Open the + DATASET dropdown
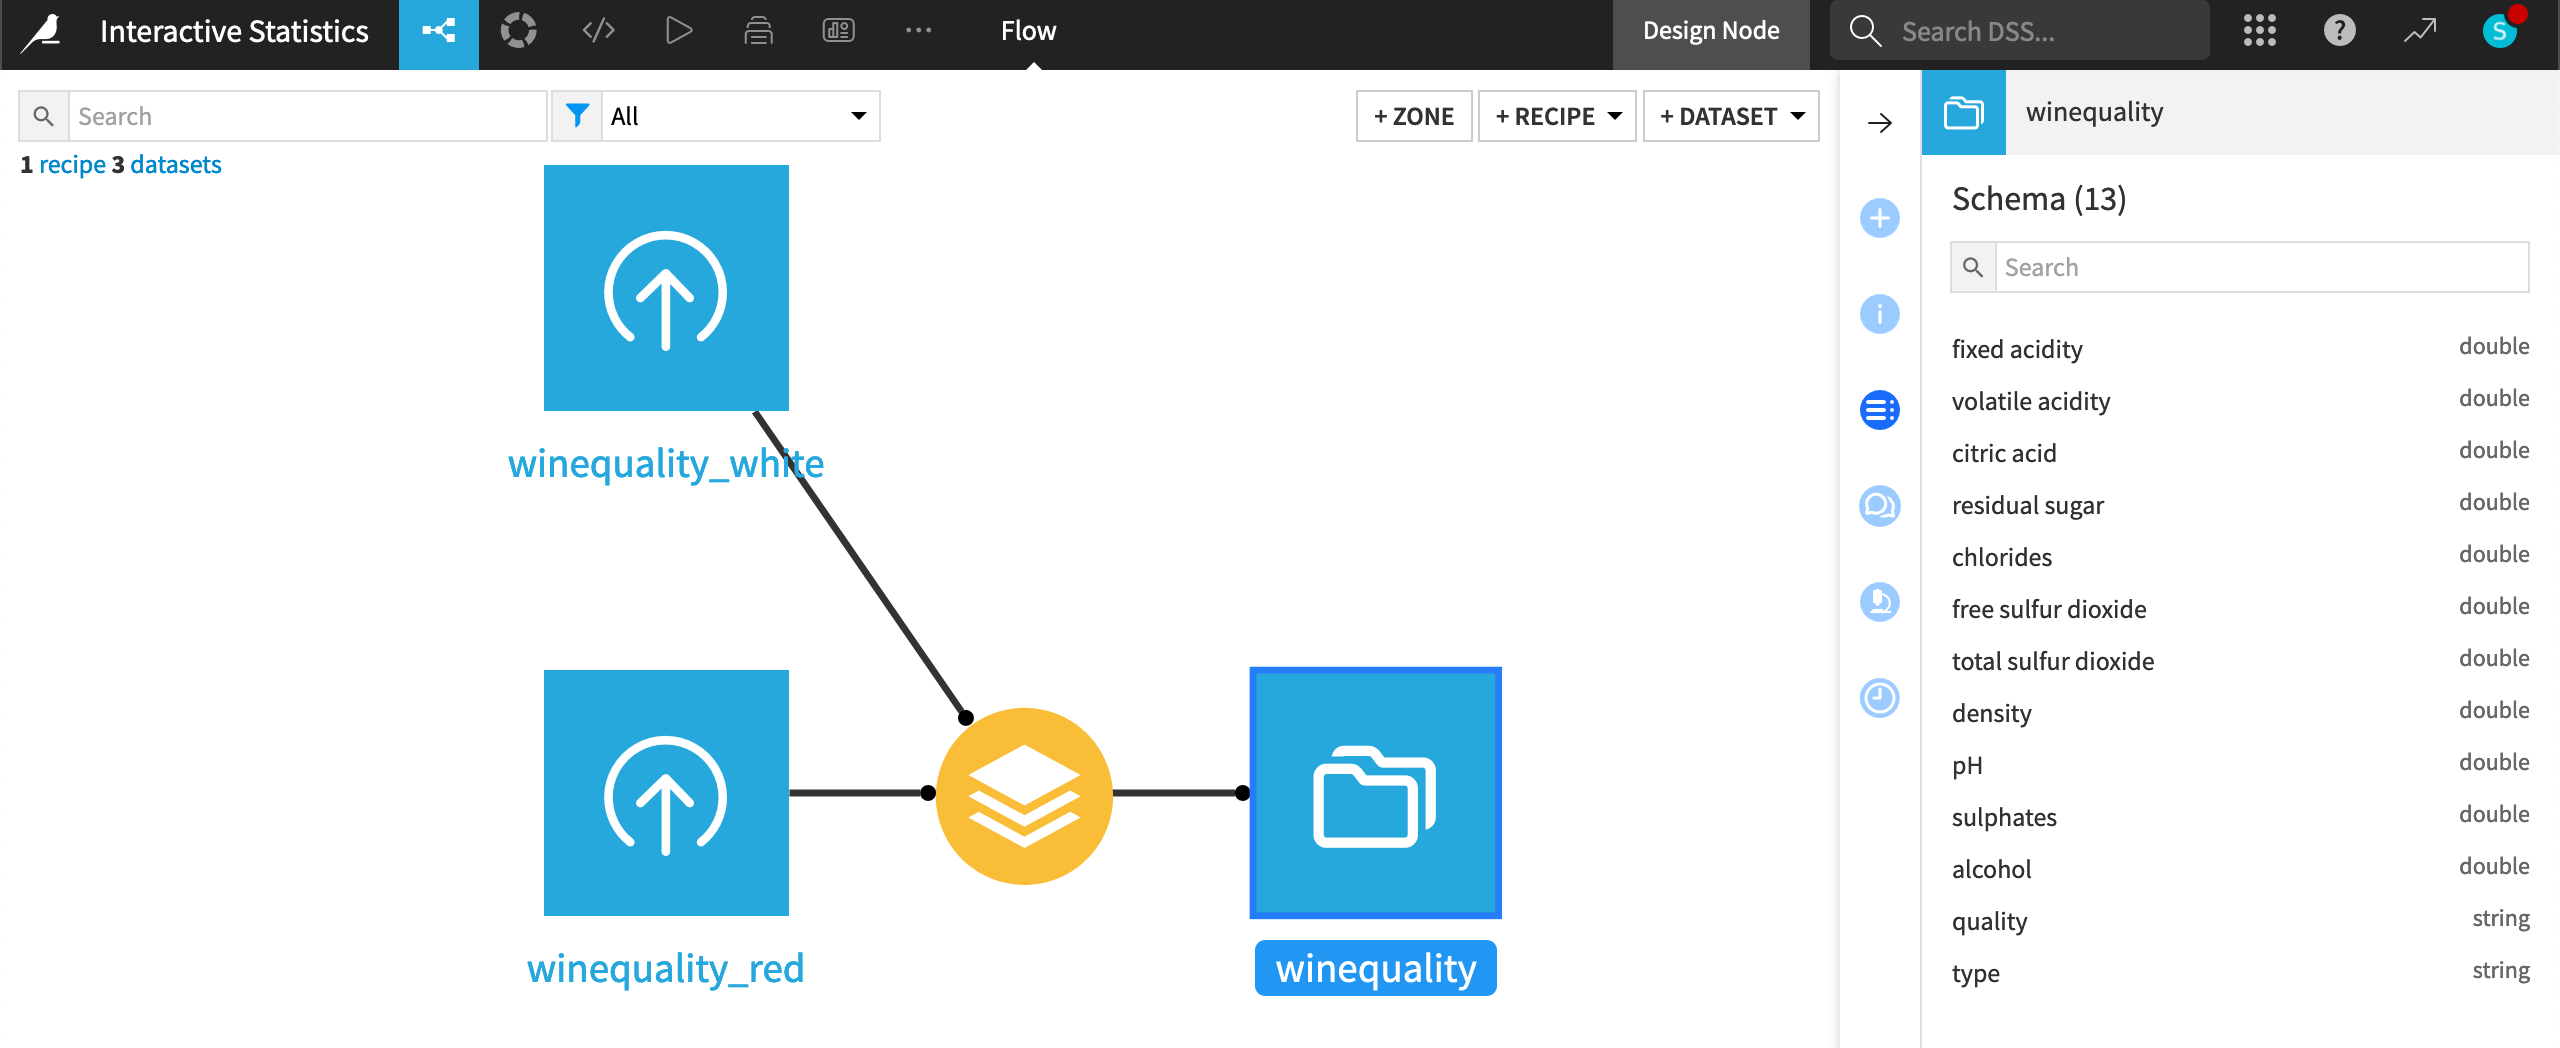Screen dimensions: 2560x1048 click(1731, 115)
